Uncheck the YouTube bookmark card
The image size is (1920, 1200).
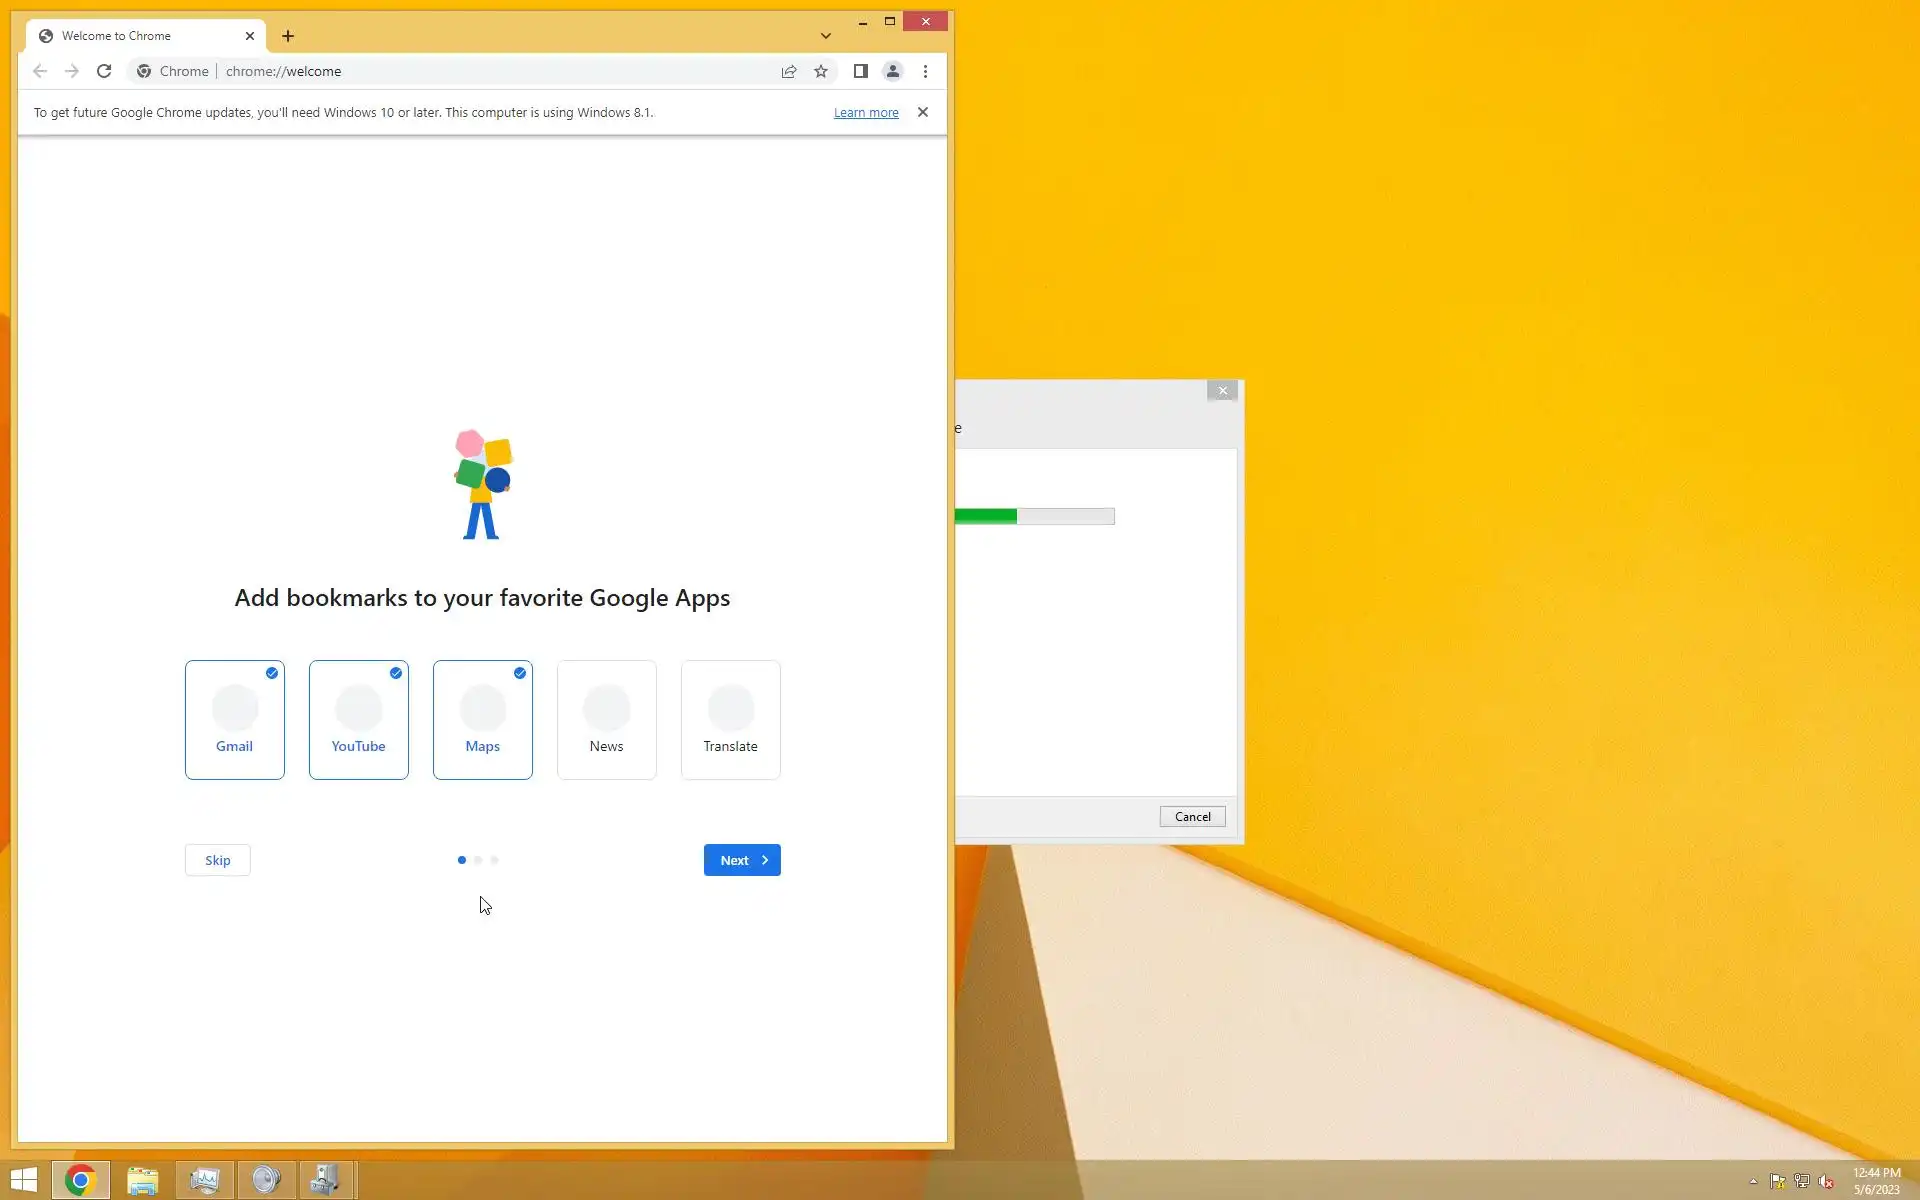coord(359,719)
